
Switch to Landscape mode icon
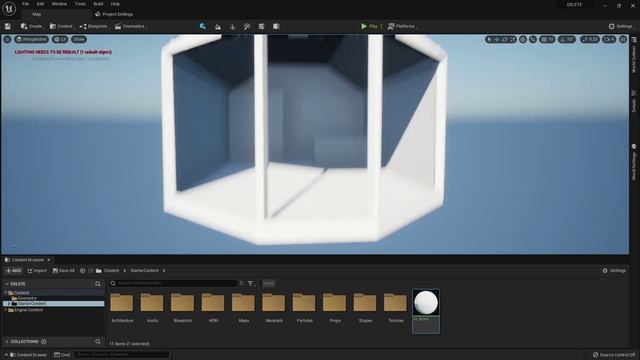218,27
